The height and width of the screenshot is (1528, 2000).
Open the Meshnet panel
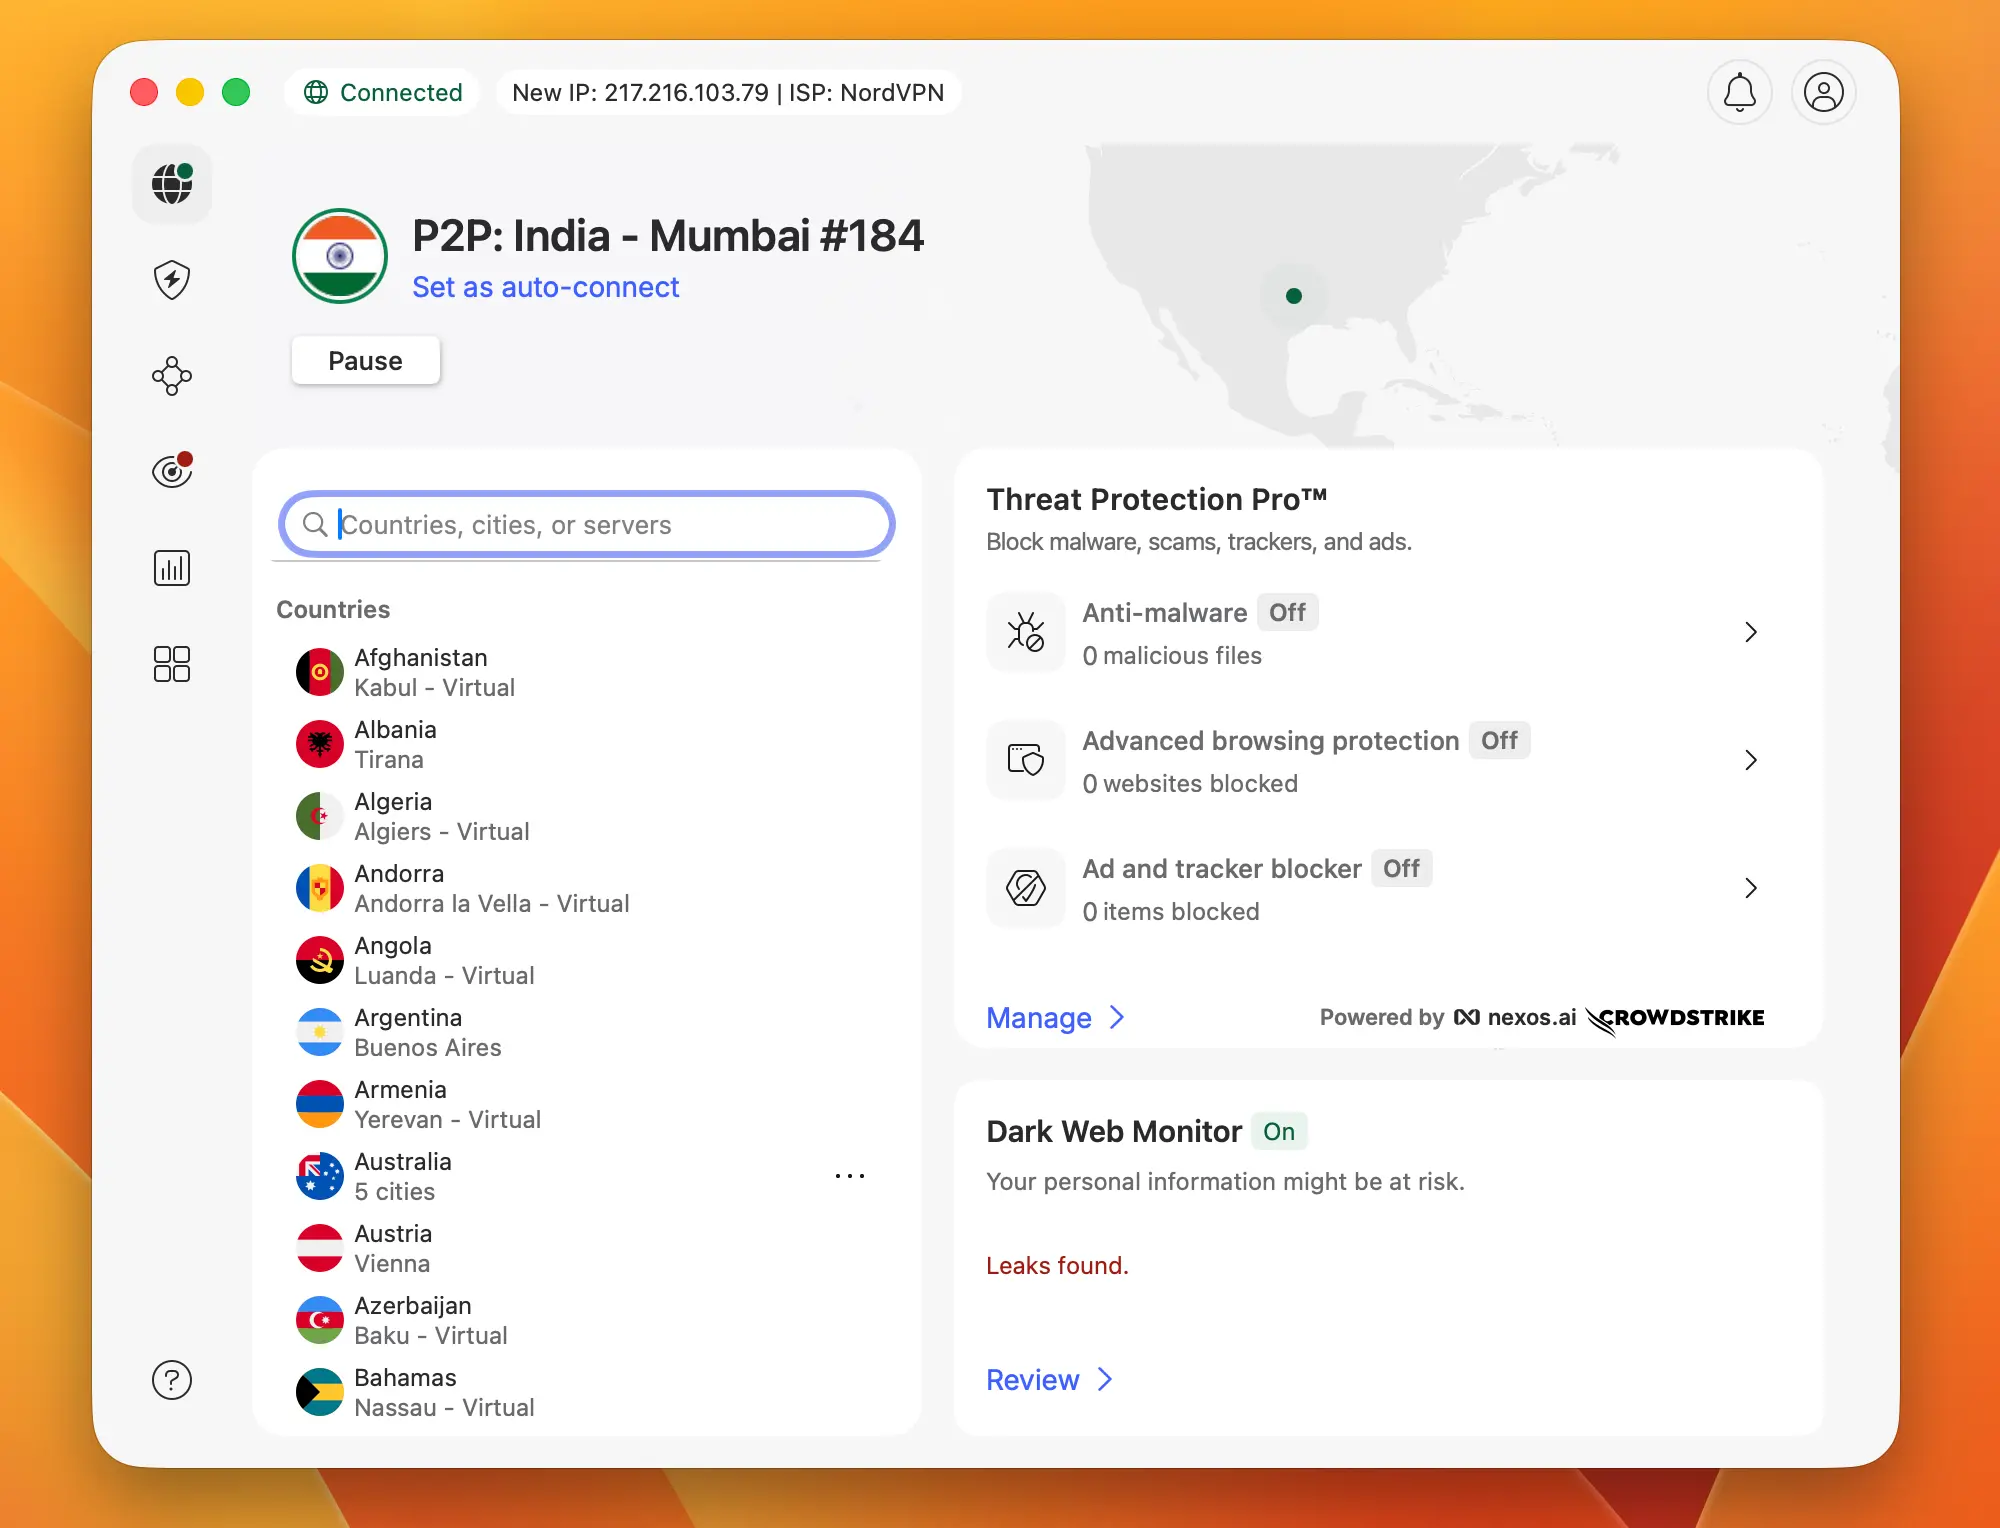pyautogui.click(x=171, y=376)
